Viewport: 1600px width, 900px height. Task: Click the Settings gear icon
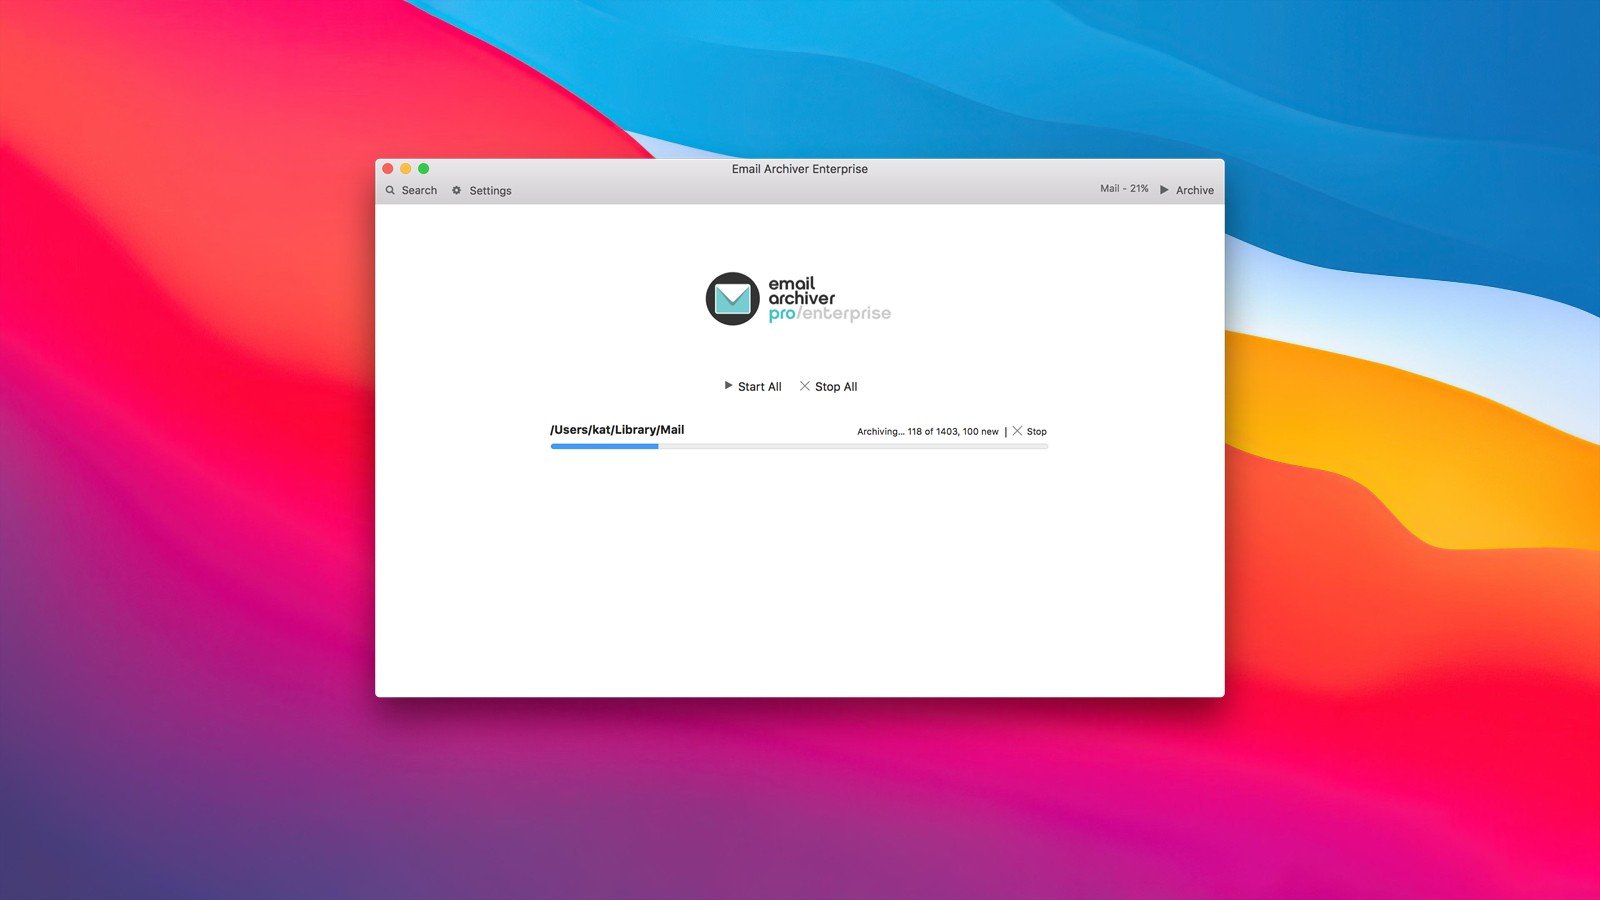[x=457, y=190]
